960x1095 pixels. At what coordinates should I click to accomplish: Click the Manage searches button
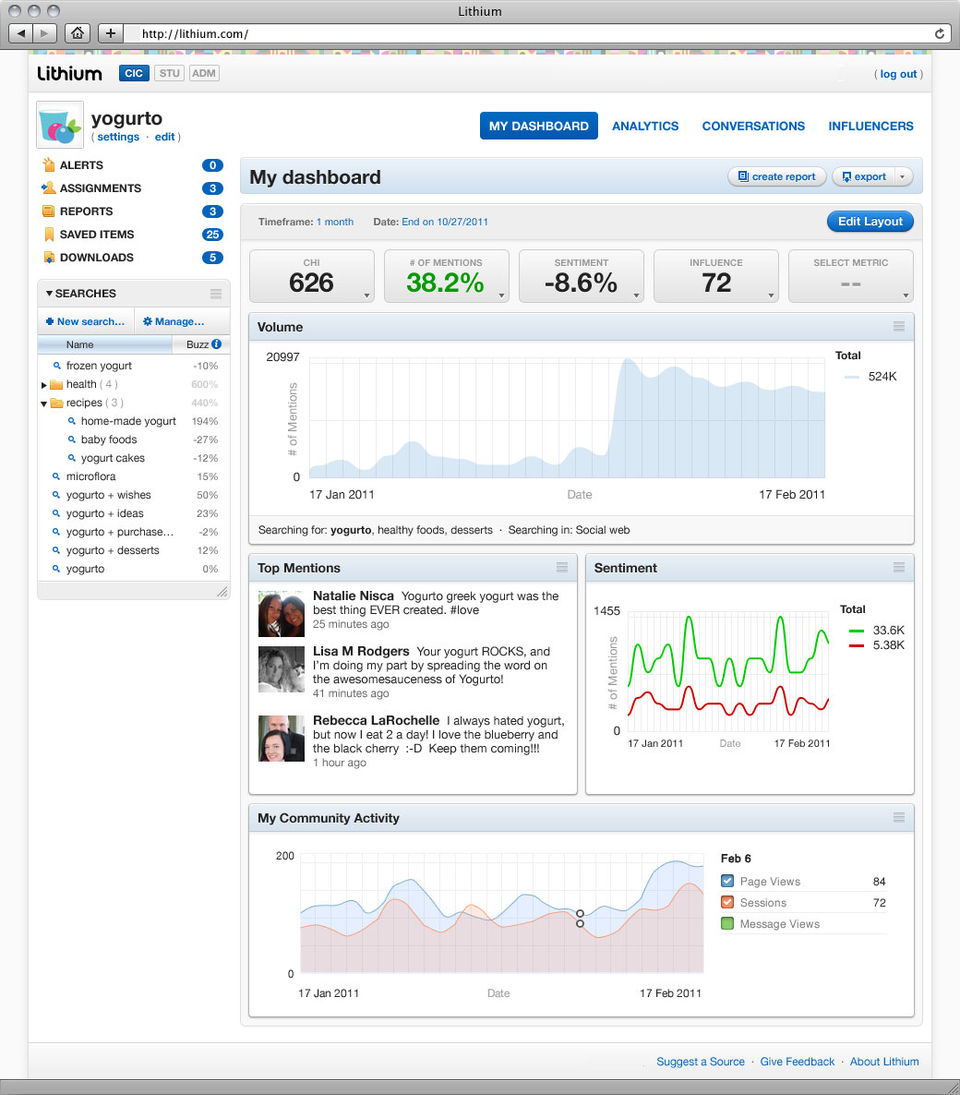tap(173, 321)
